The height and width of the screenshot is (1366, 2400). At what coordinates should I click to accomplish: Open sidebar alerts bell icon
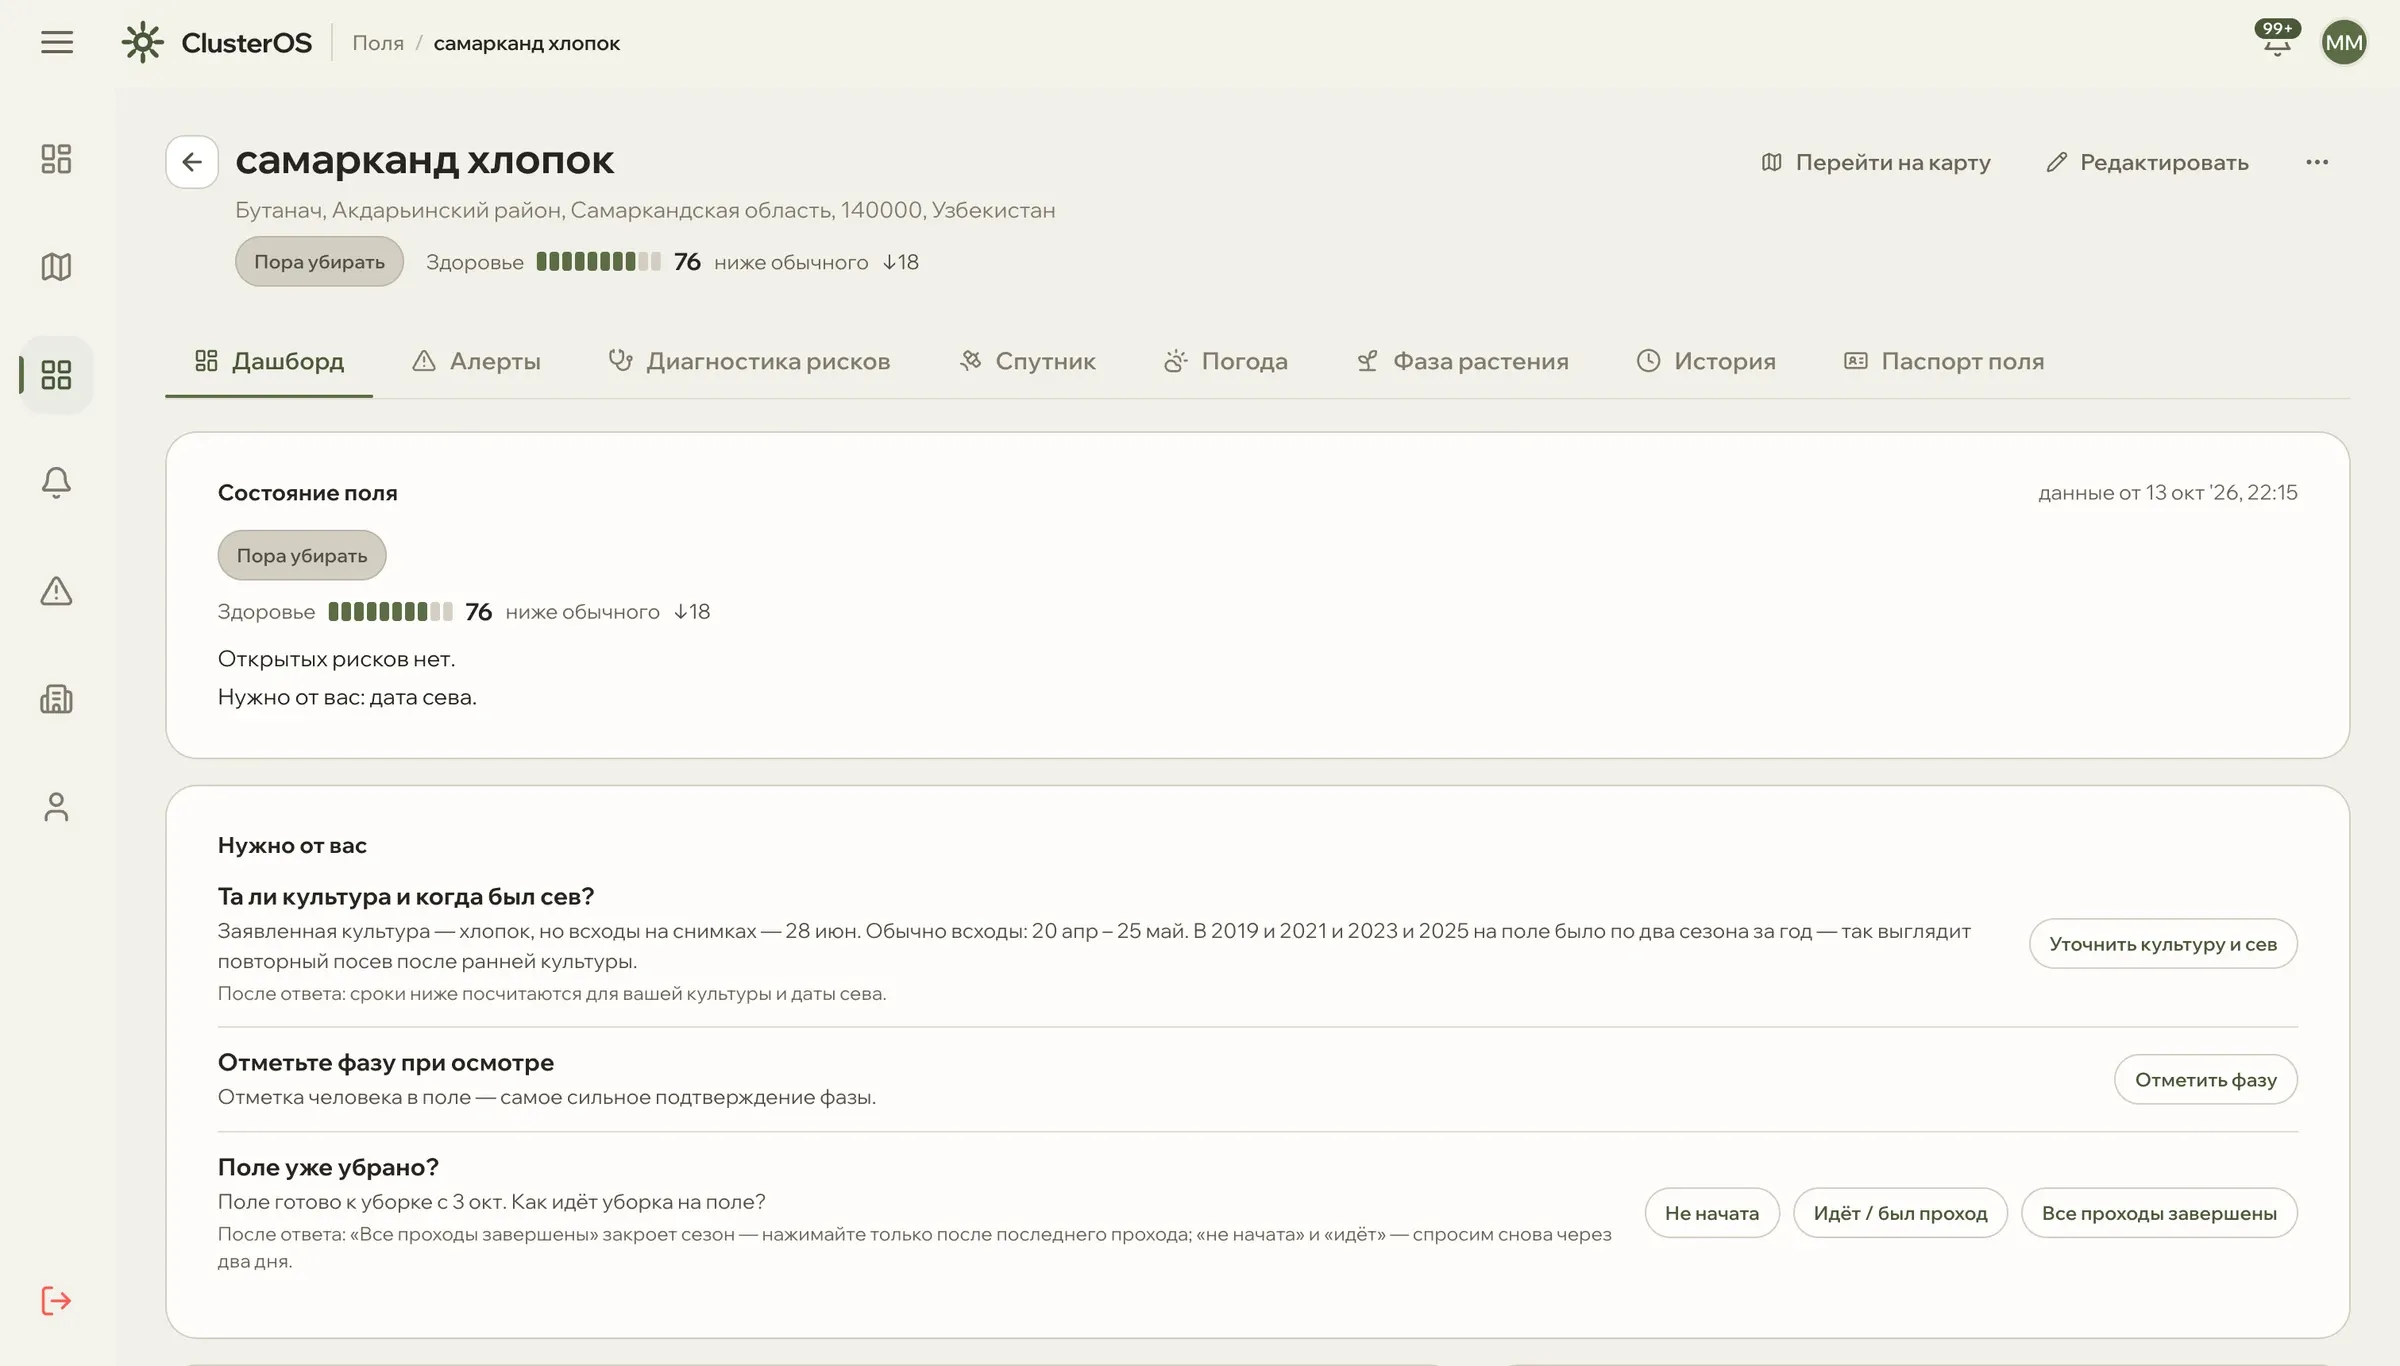[56, 483]
